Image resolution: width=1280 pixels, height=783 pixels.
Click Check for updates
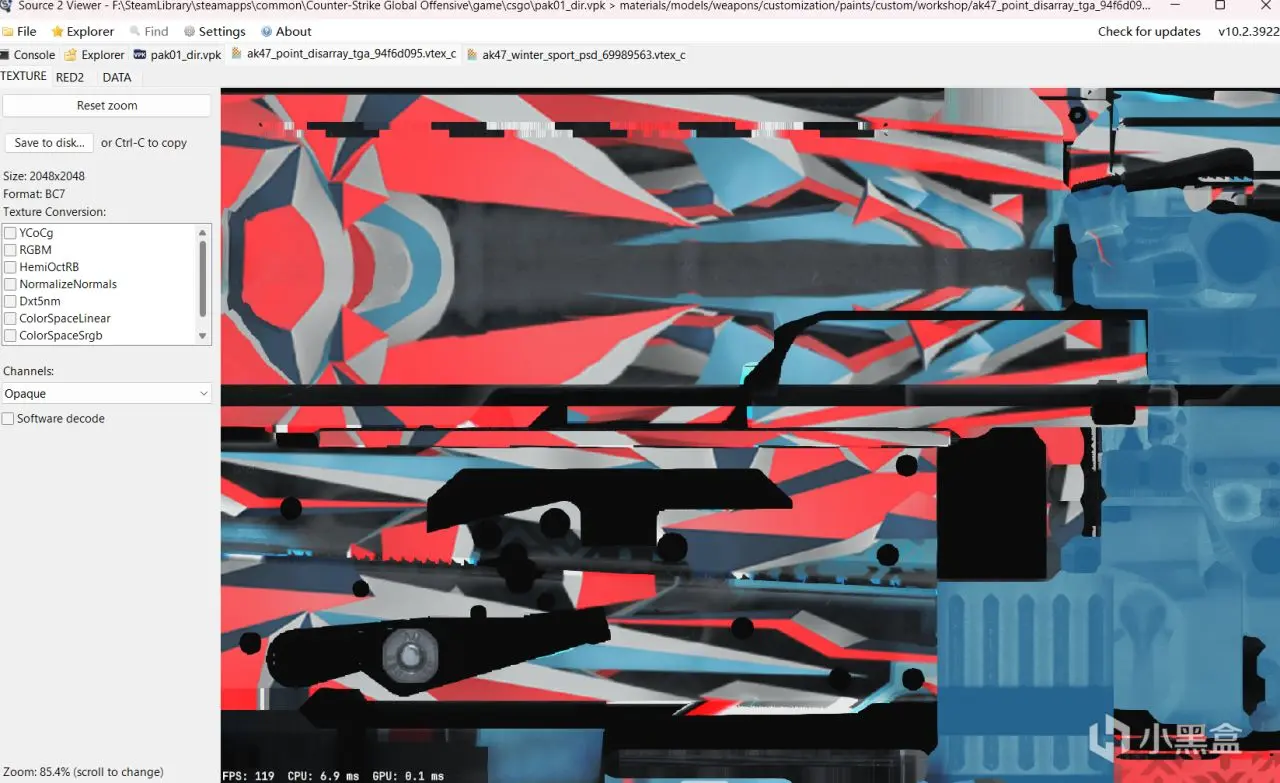(1149, 31)
